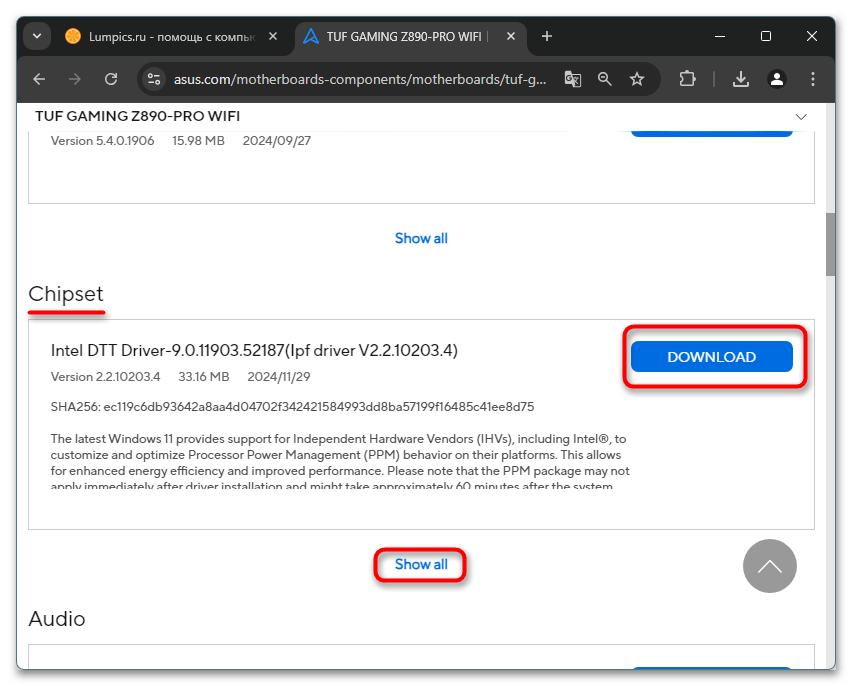852x686 pixels.
Task: Go forward to the next page
Action: 74,79
